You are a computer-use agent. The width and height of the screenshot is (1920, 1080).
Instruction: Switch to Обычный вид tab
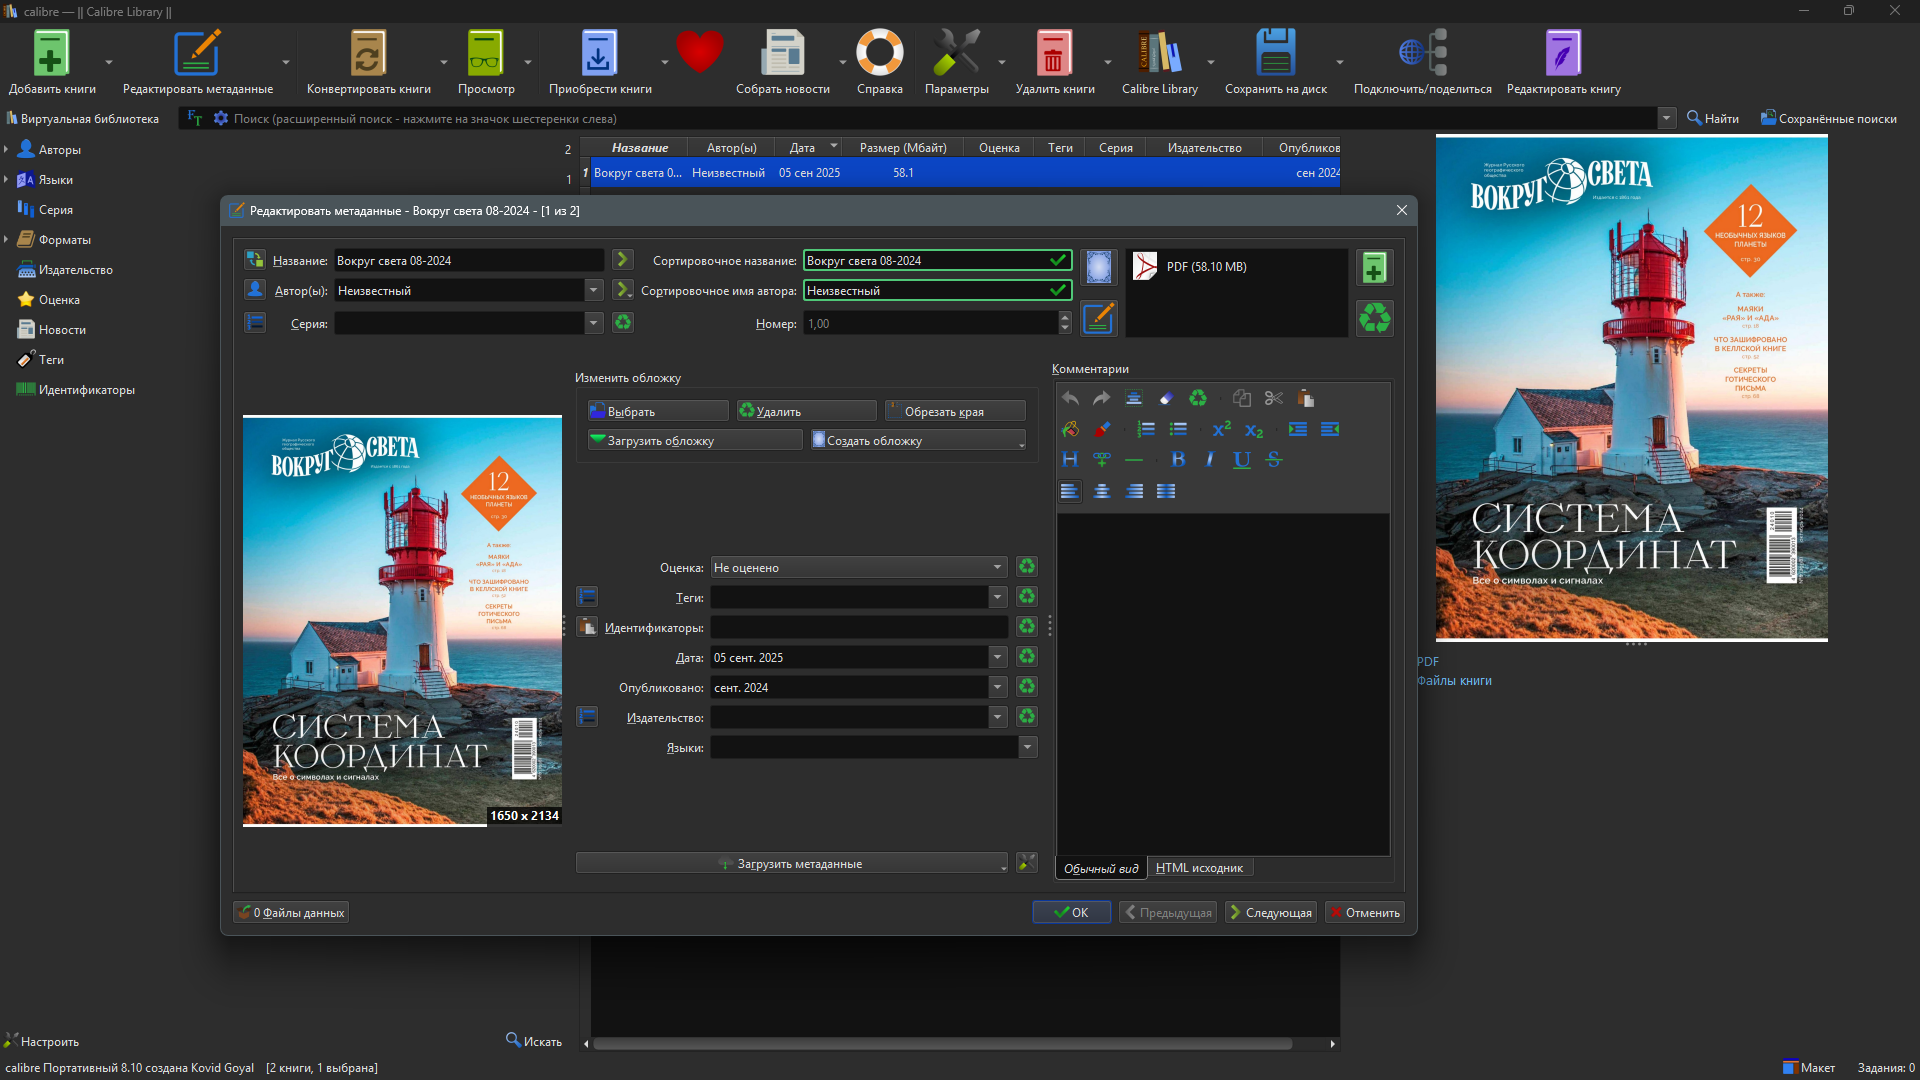coord(1101,868)
